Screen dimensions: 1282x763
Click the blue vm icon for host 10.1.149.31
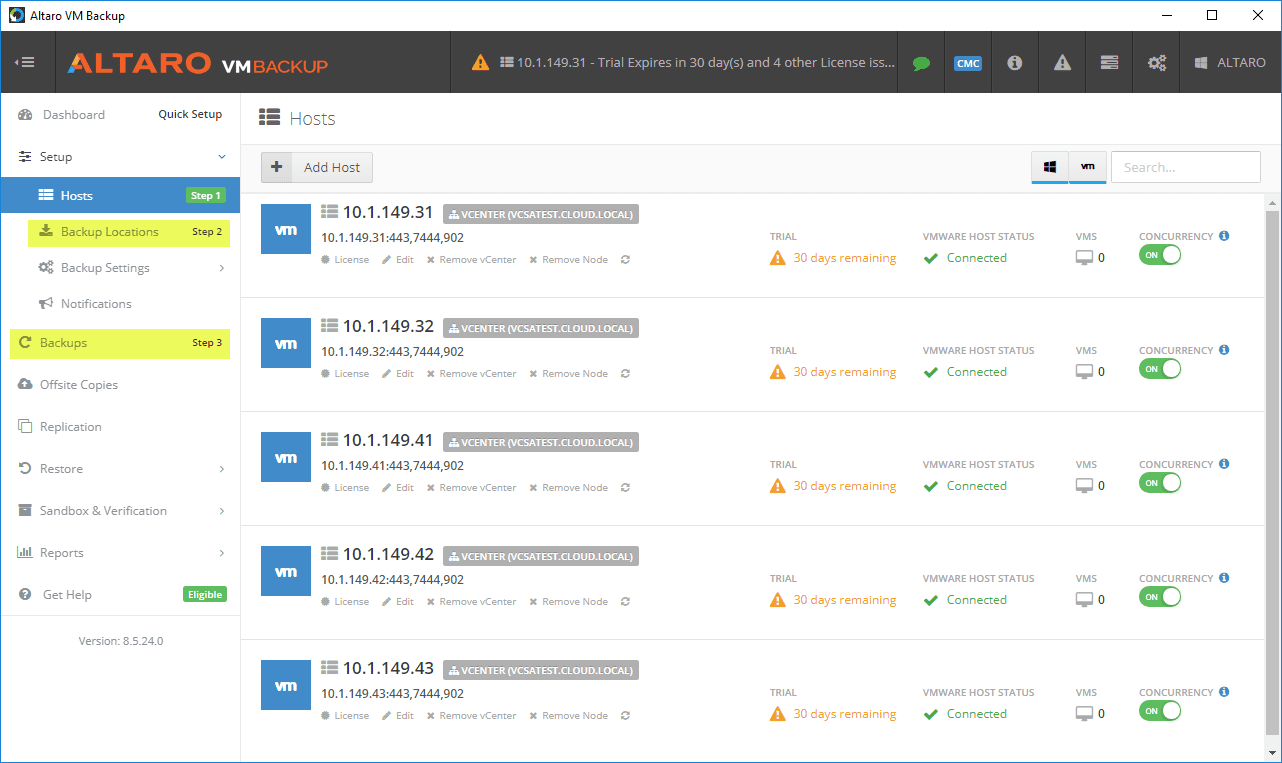click(x=286, y=229)
